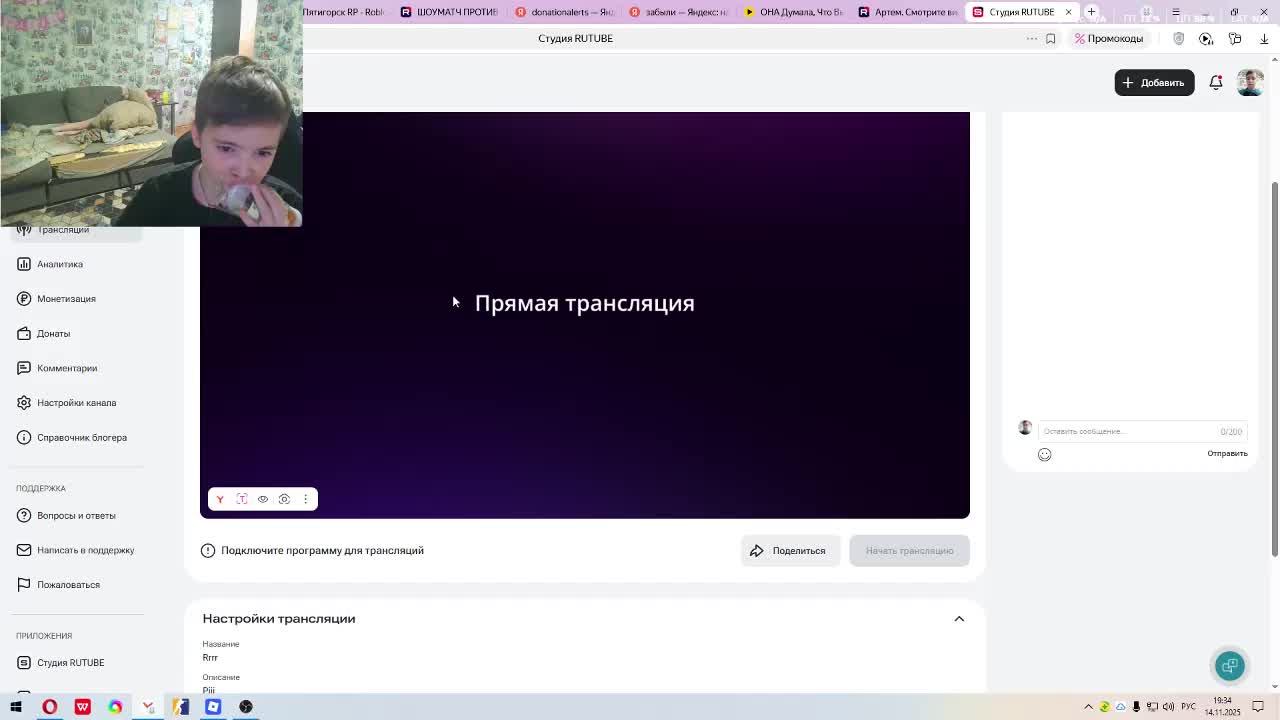Click the page vertical scrollbar
Viewport: 1280px width, 720px height.
coord(1274,370)
